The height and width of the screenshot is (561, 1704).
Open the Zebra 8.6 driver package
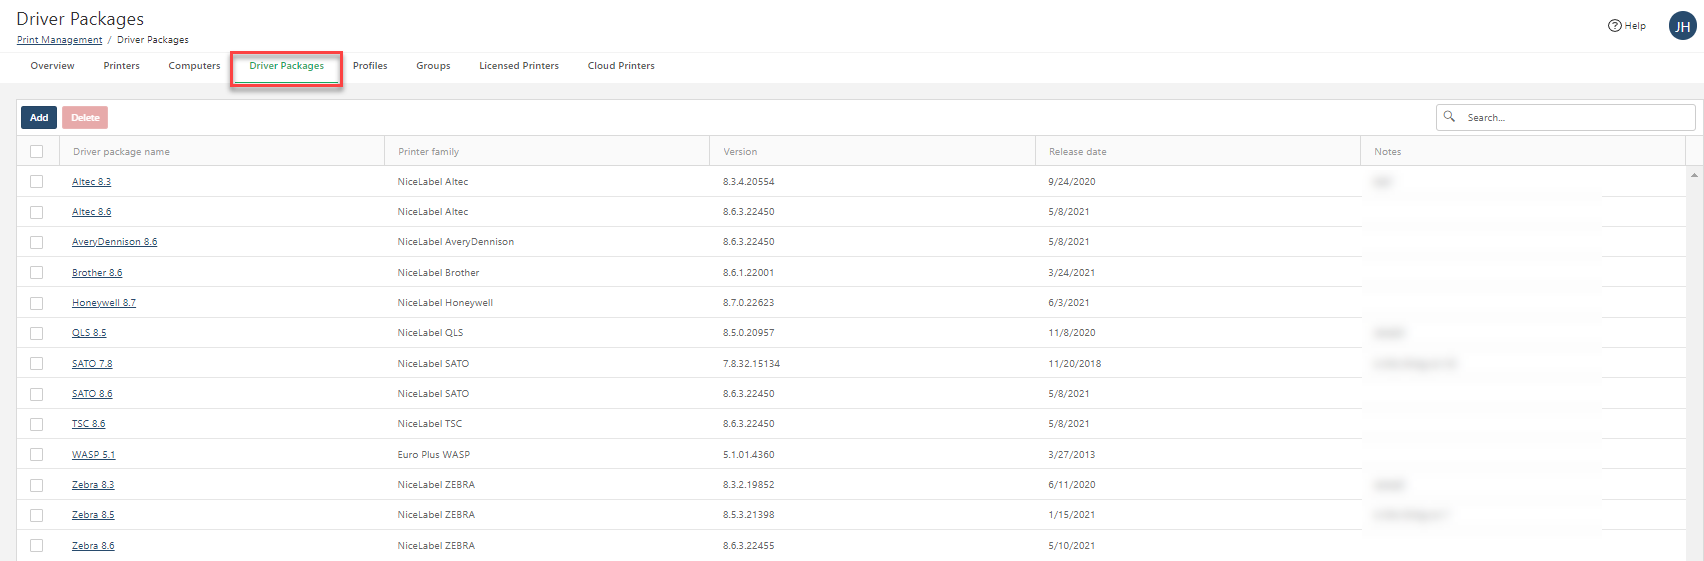coord(93,546)
